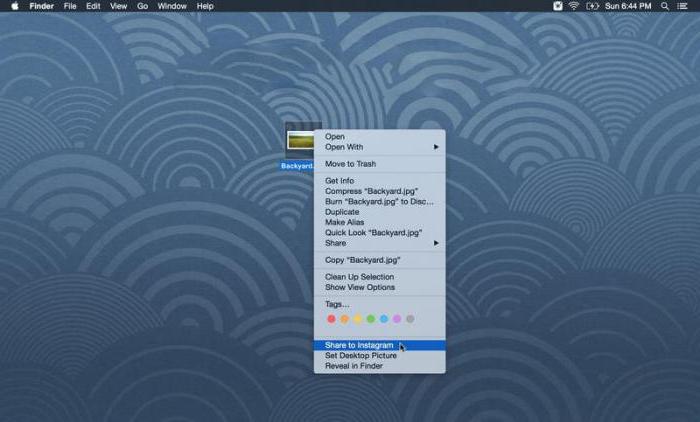700x422 pixels.
Task: Choose Share to Instagram
Action: pyautogui.click(x=379, y=345)
